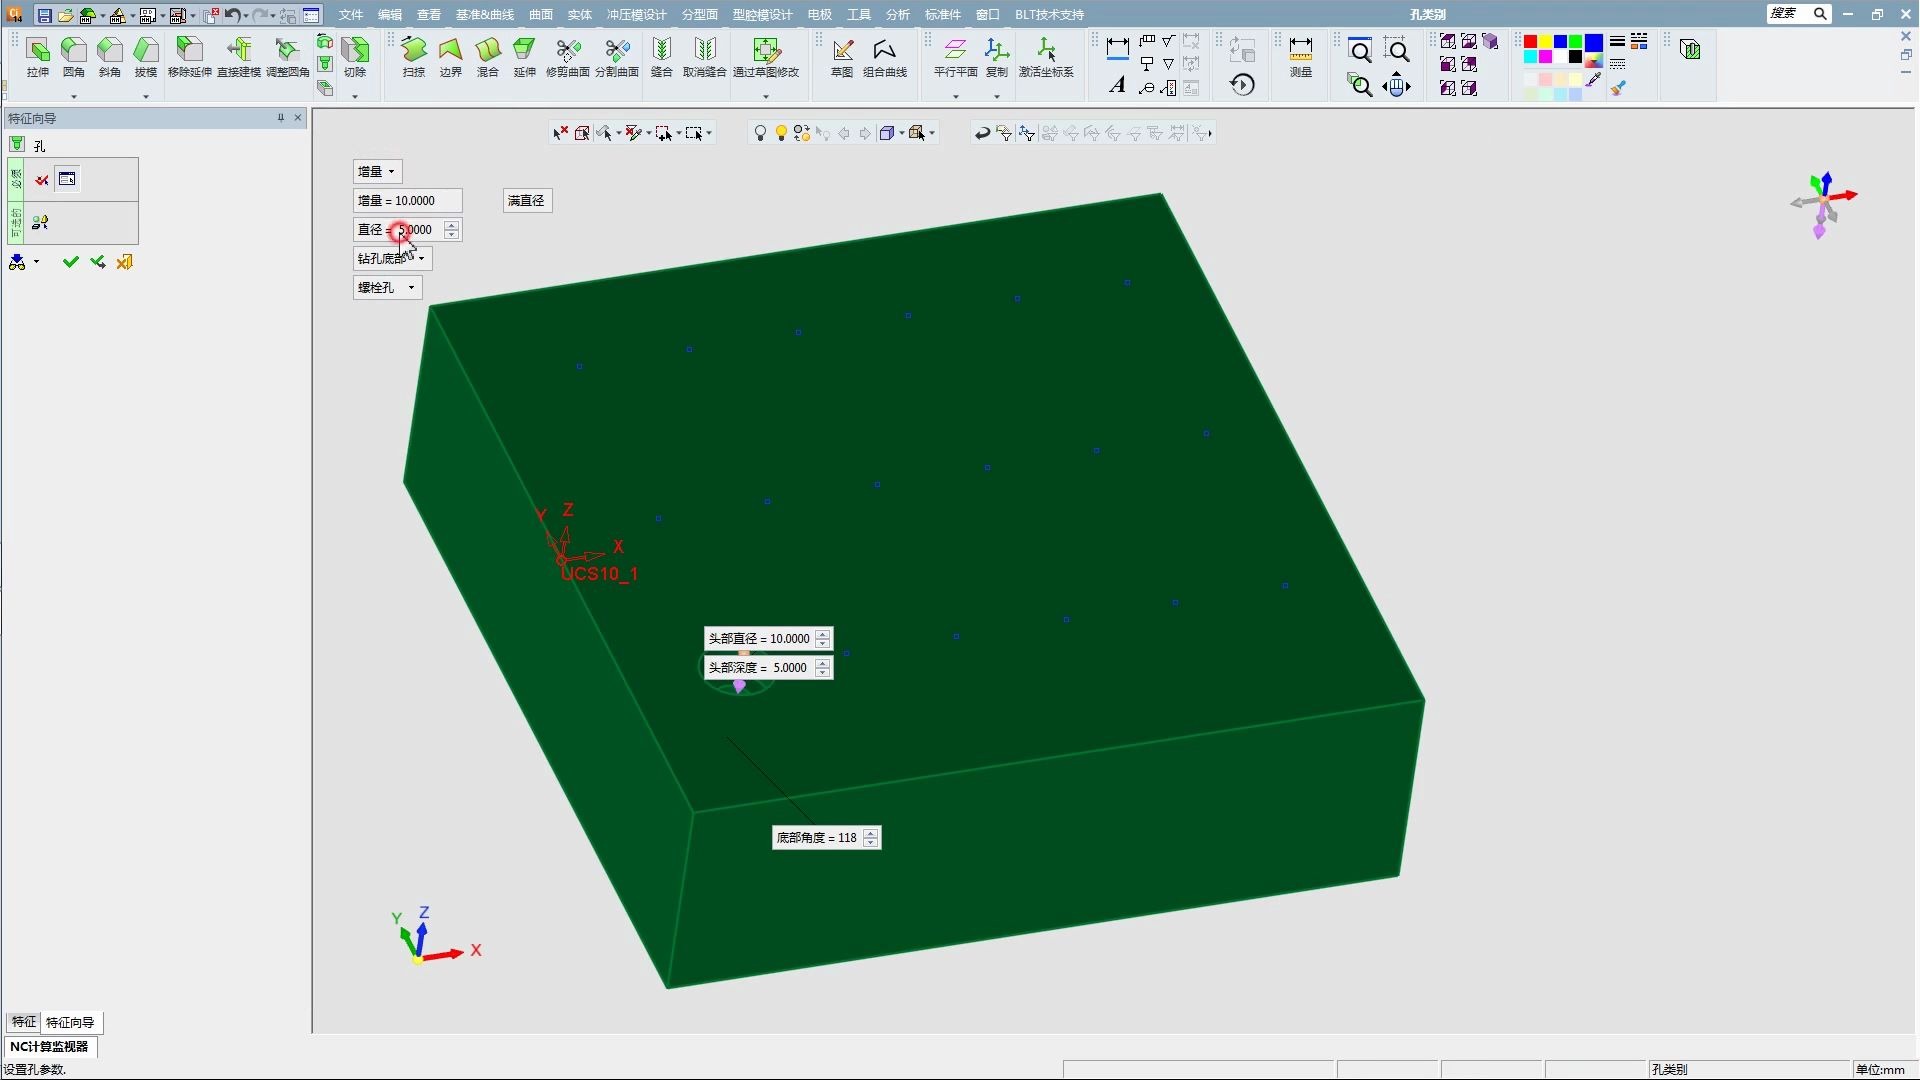The image size is (1920, 1080).
Task: Click the 头部直径 value field
Action: coord(789,638)
